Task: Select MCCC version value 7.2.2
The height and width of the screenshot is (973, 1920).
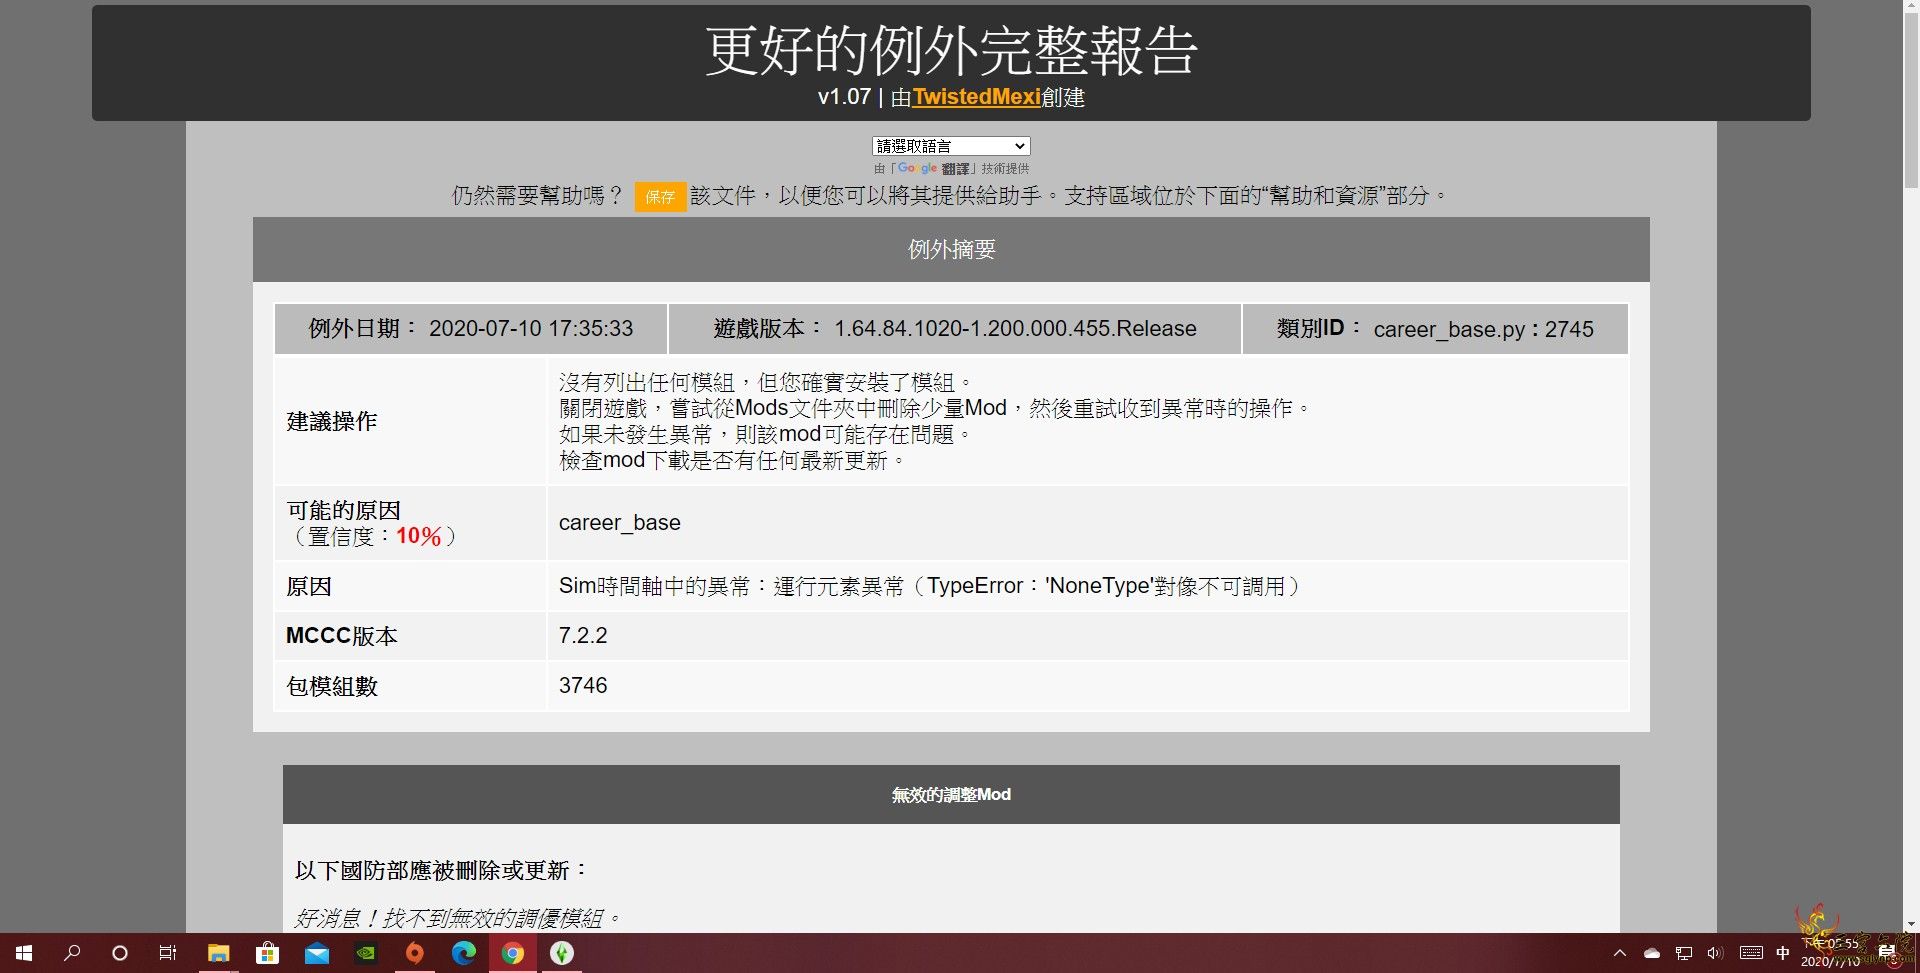Action: 583,635
